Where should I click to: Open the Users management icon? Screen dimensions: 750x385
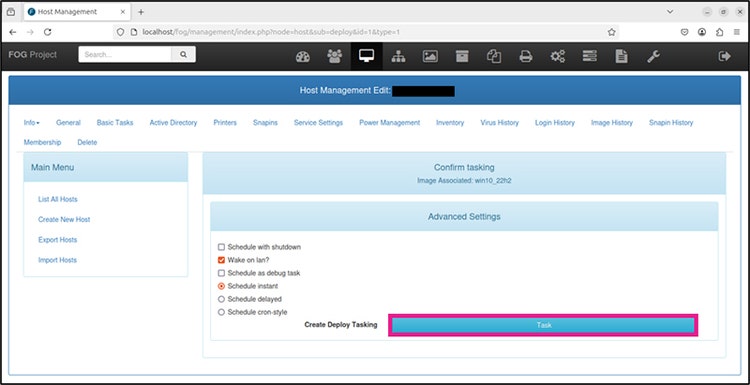[334, 56]
